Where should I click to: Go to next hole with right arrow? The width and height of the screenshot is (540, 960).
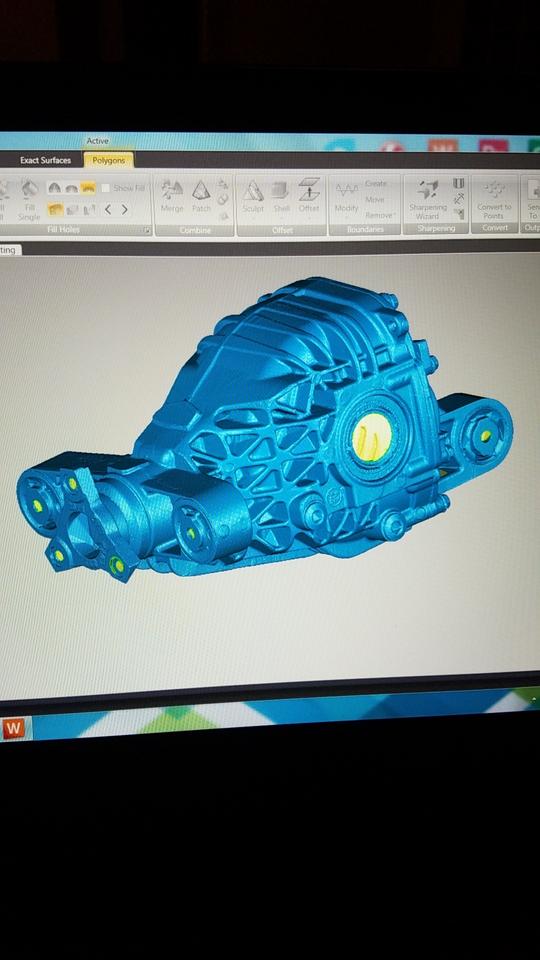click(x=125, y=209)
